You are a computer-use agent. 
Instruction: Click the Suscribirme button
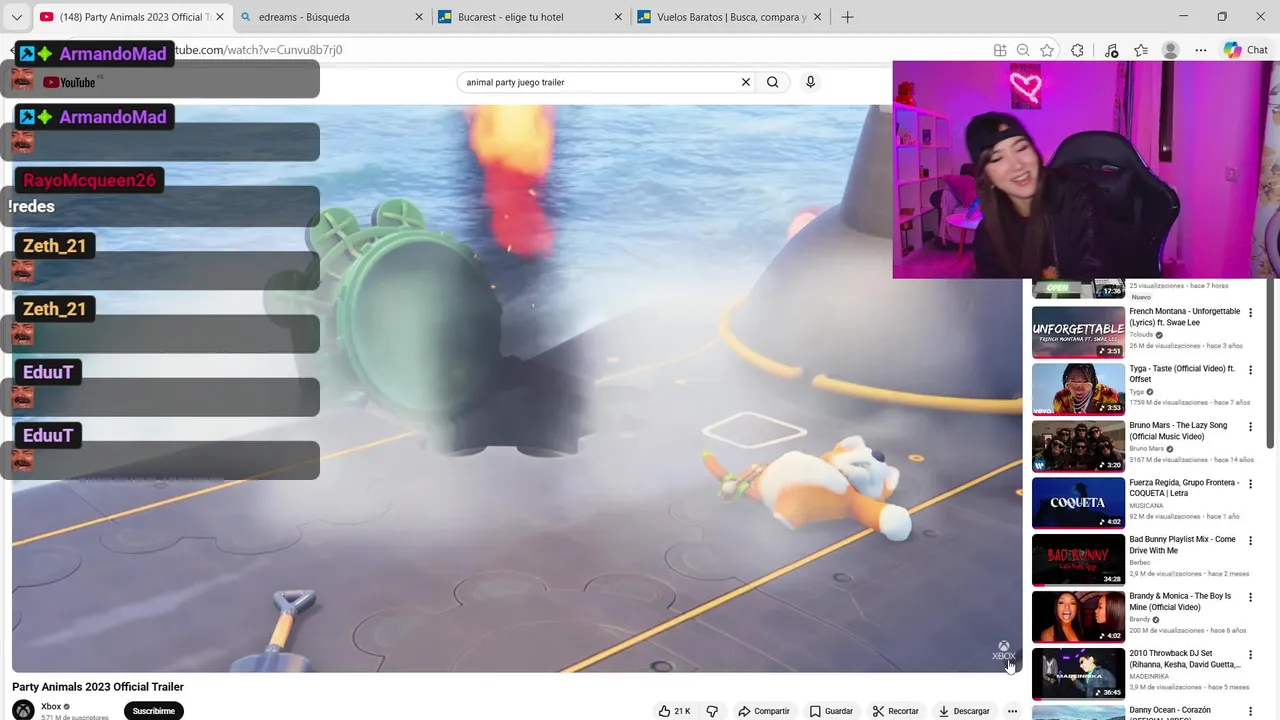(153, 711)
